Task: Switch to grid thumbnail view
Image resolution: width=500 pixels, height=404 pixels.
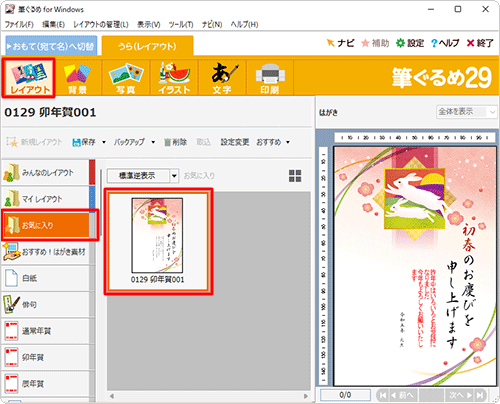Action: coord(295,176)
